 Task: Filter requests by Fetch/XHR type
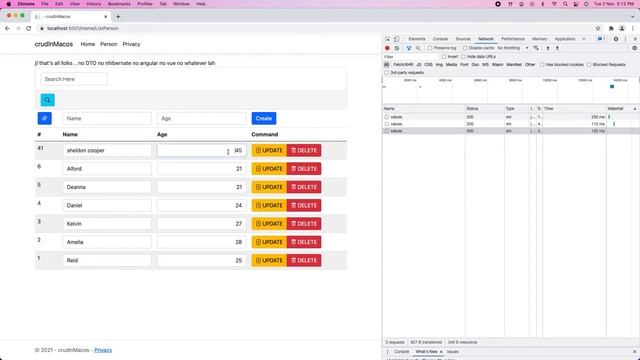(403, 65)
